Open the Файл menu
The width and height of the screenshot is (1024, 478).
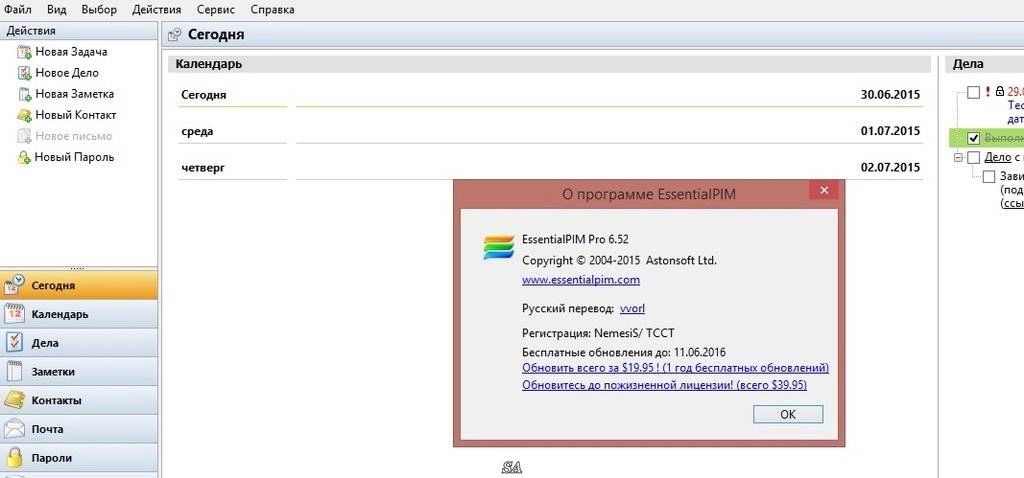click(18, 10)
